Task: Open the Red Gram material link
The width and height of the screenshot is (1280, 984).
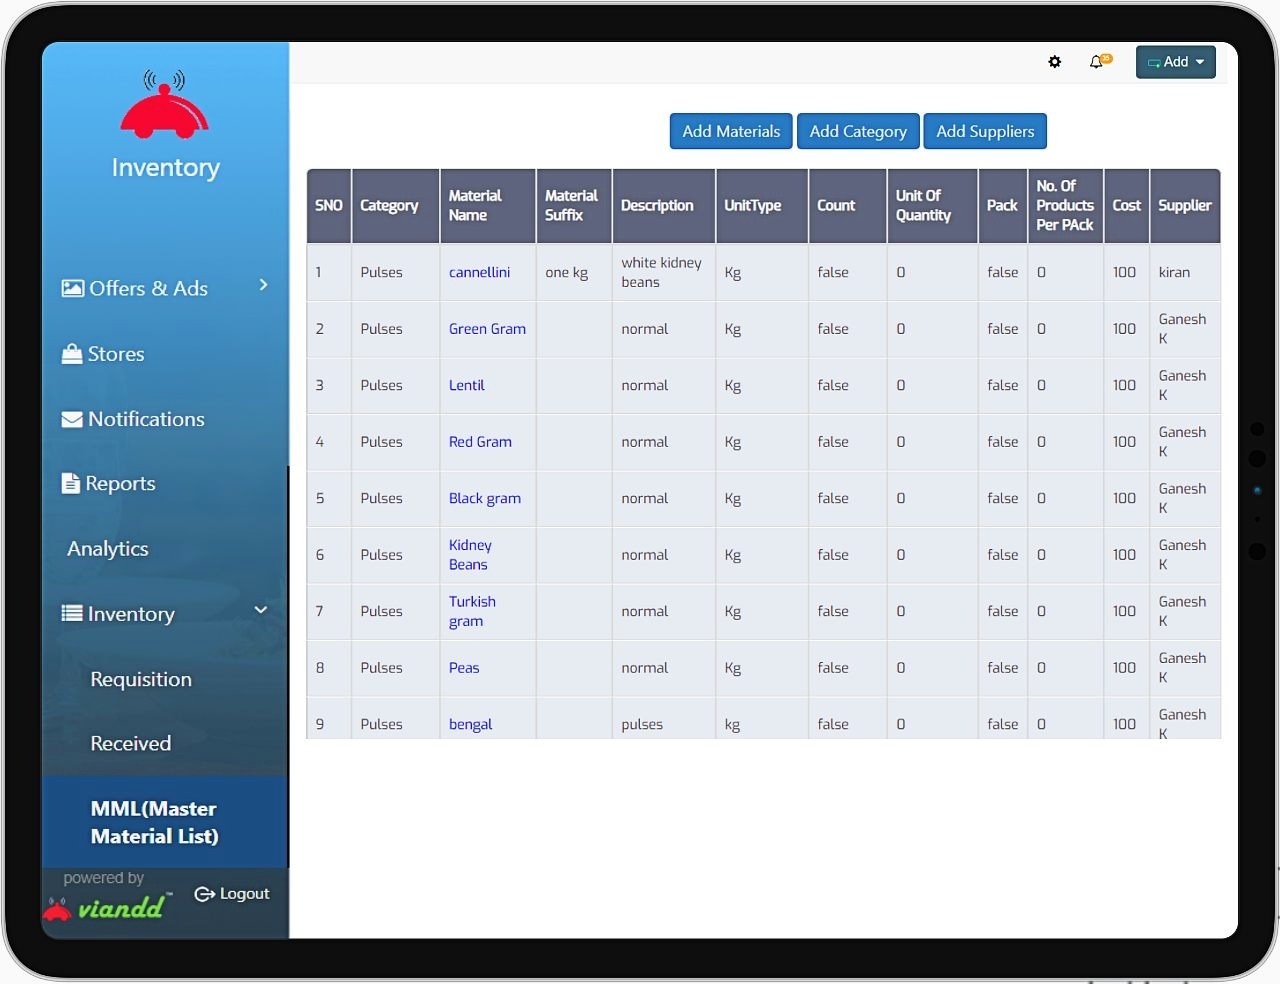Action: click(480, 442)
